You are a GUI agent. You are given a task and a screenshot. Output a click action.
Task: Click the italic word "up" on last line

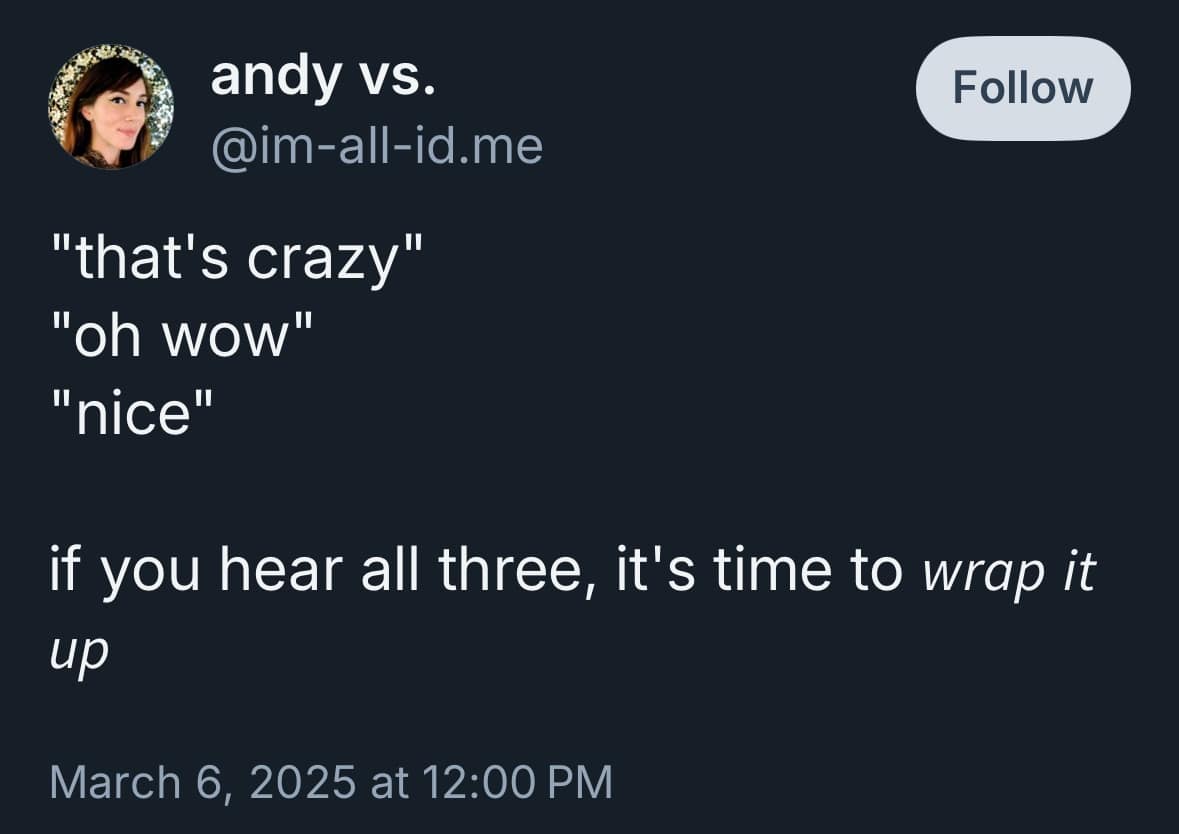[x=78, y=650]
